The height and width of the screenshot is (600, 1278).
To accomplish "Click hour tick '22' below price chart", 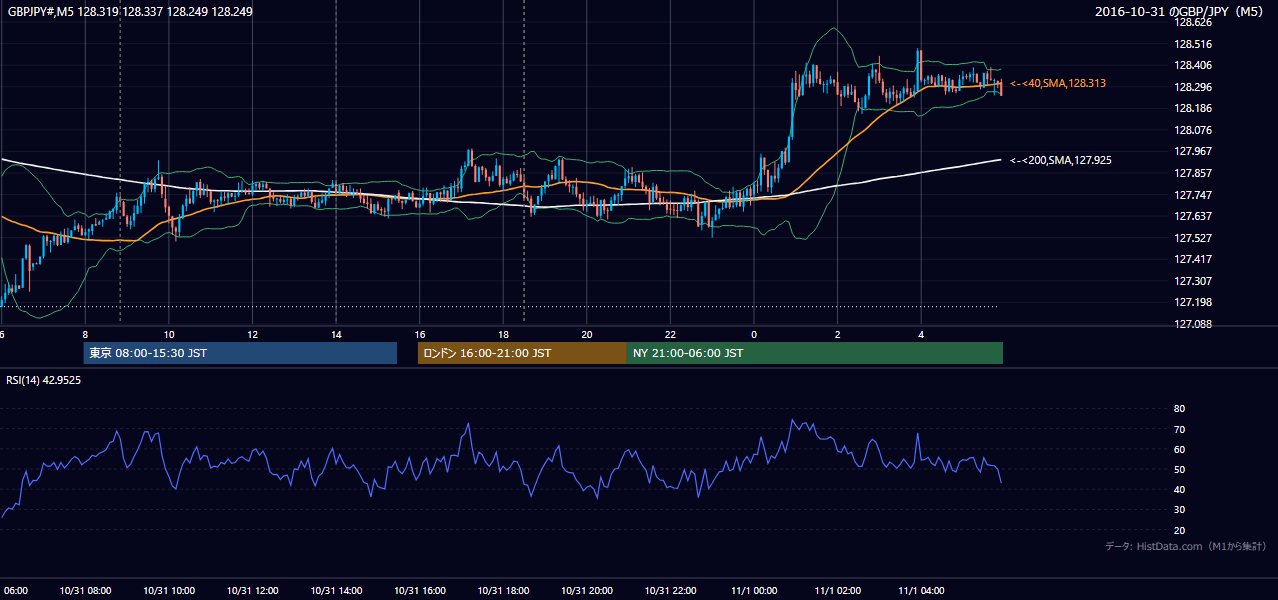I will 670,335.
